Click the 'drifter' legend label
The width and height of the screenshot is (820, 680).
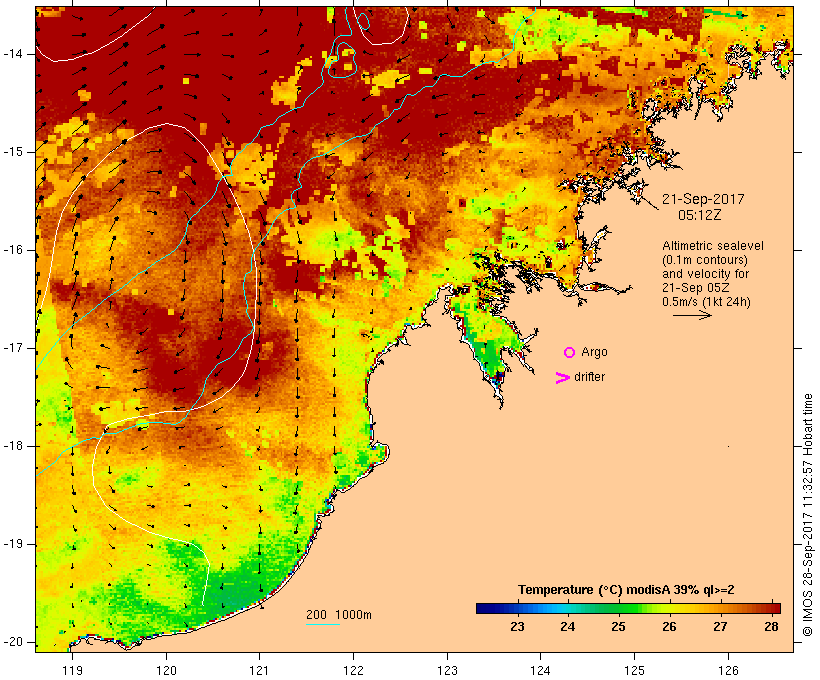tap(589, 377)
